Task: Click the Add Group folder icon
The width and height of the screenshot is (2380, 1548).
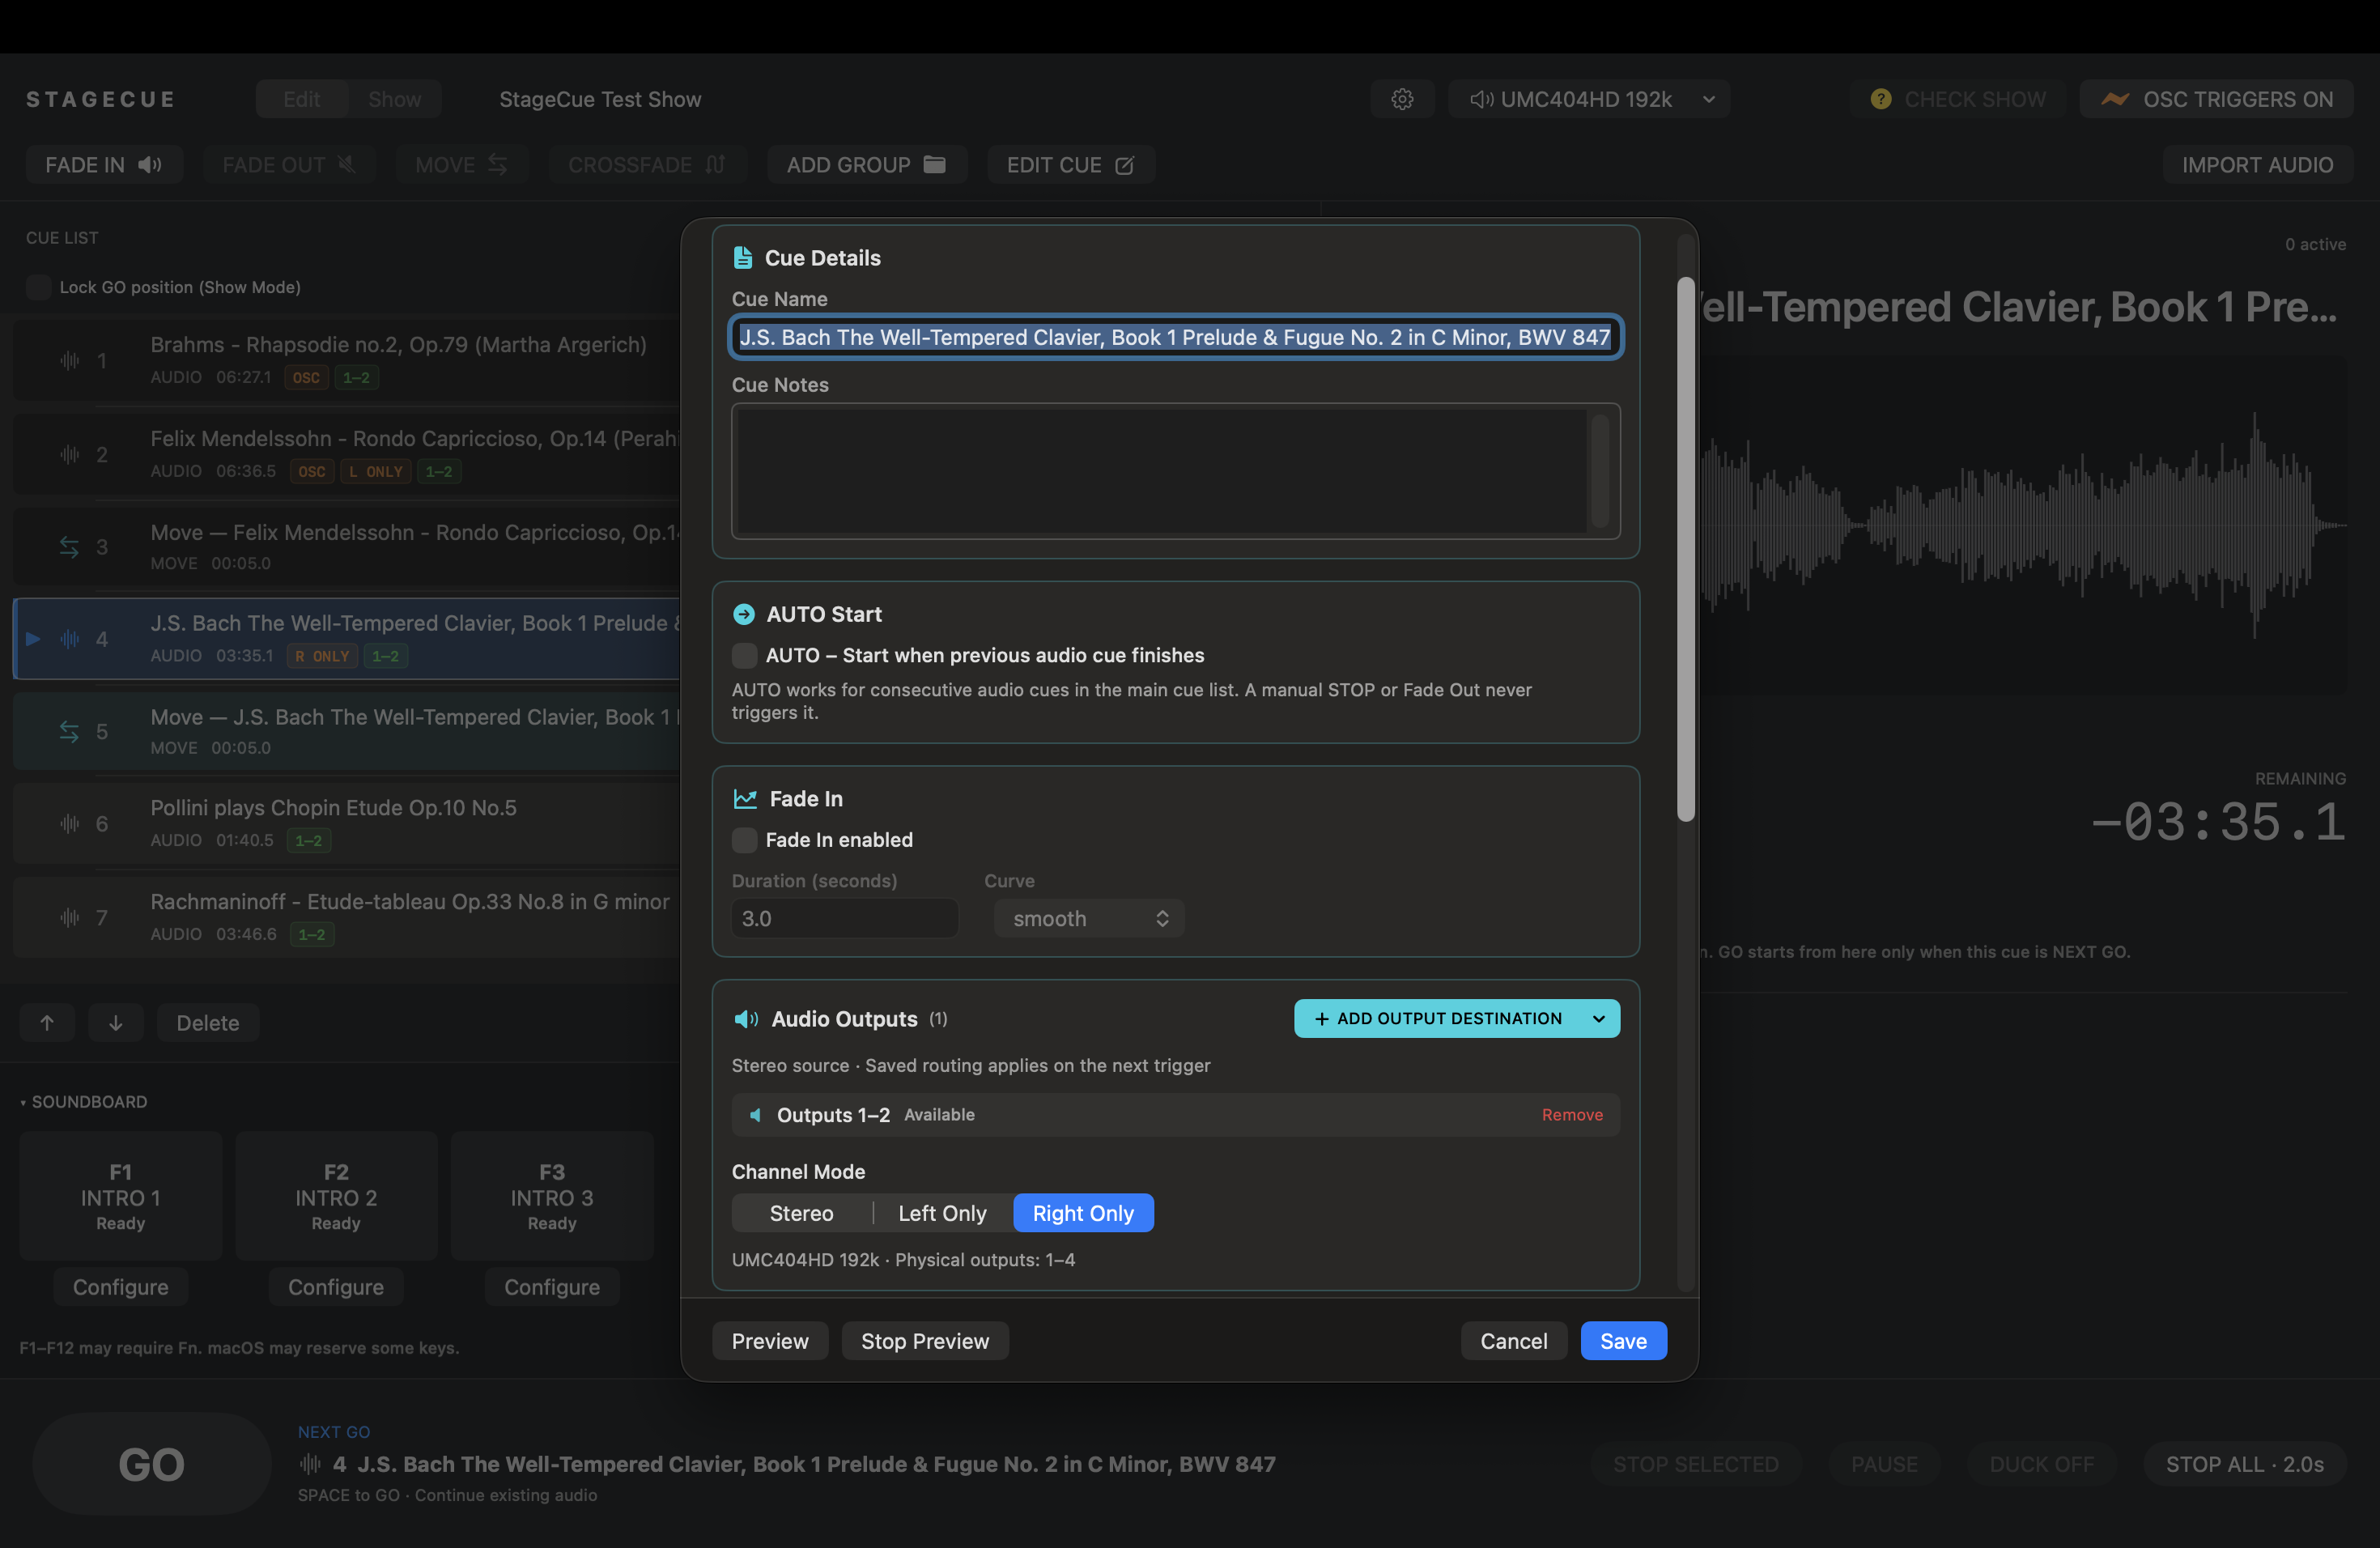Action: (934, 165)
